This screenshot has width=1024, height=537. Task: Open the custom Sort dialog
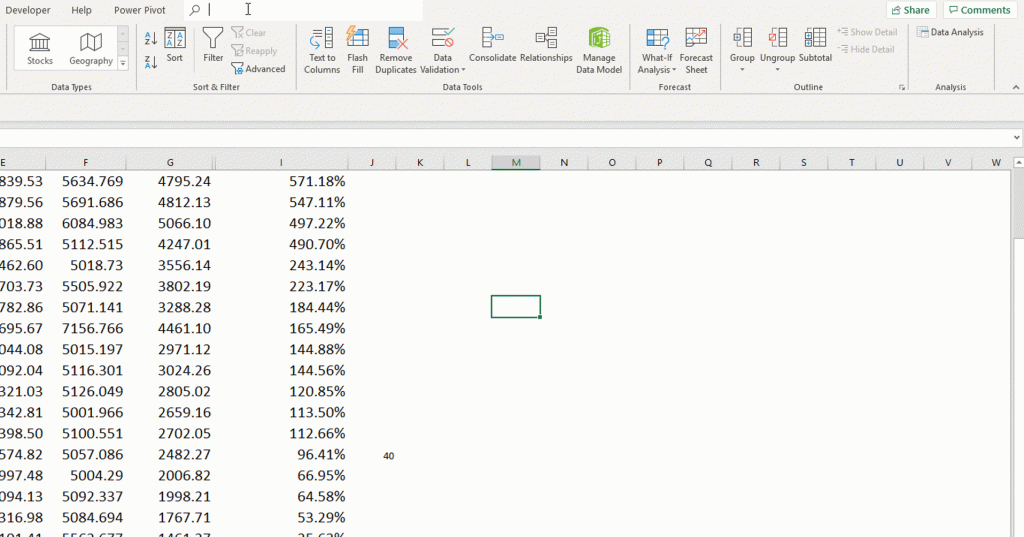(x=174, y=45)
